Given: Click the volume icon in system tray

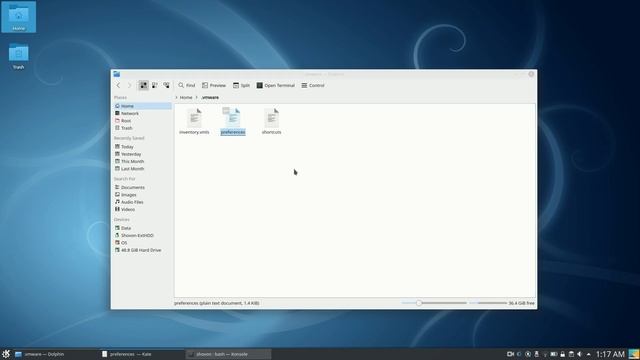Looking at the screenshot, I should coord(580,354).
